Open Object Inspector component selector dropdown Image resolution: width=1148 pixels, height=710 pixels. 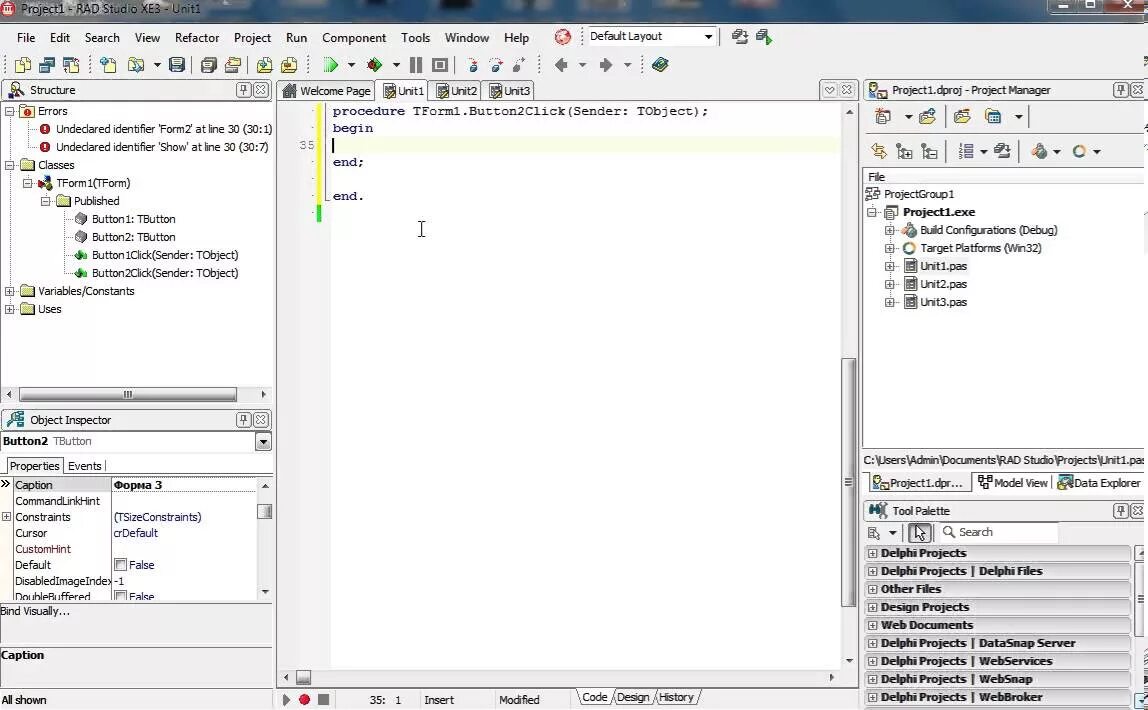264,441
